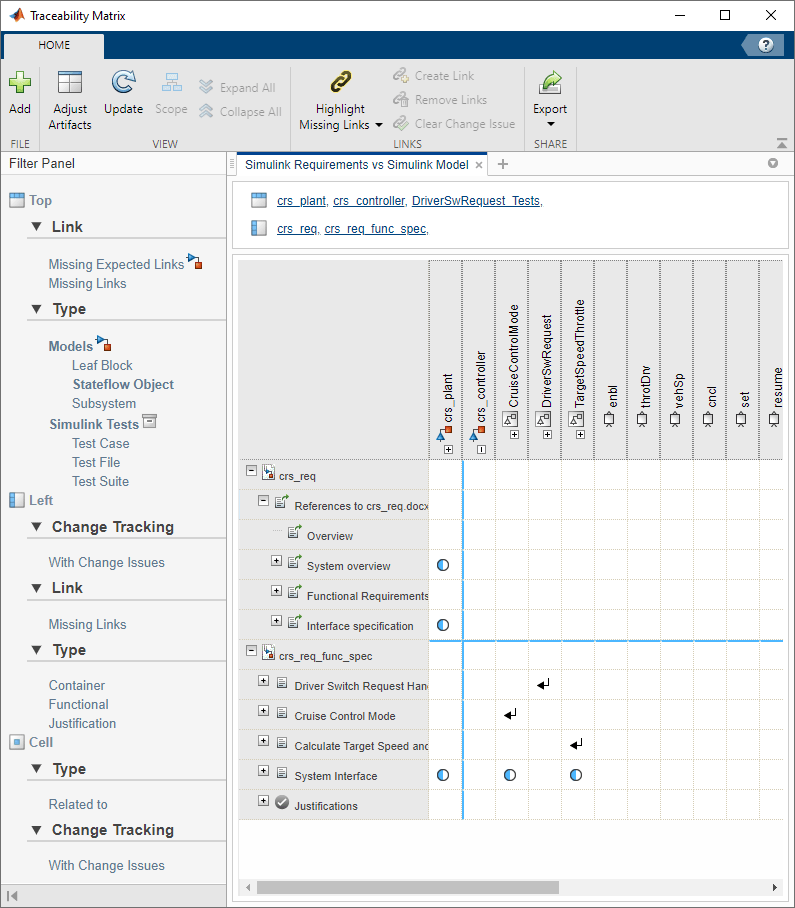Click Create Link button
The width and height of the screenshot is (795, 908).
(434, 75)
